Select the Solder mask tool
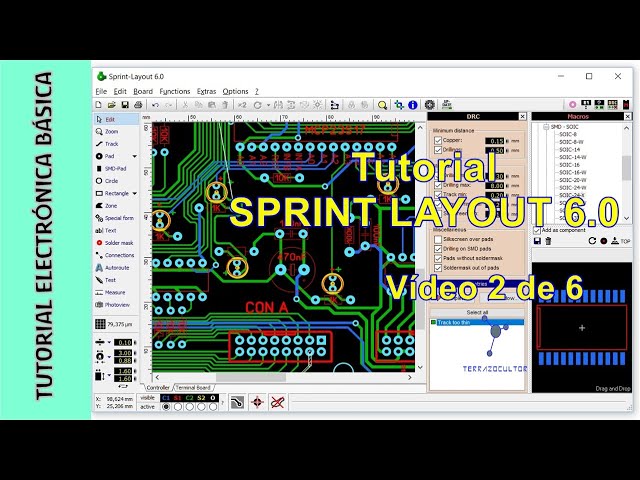640x480 pixels. pos(116,243)
